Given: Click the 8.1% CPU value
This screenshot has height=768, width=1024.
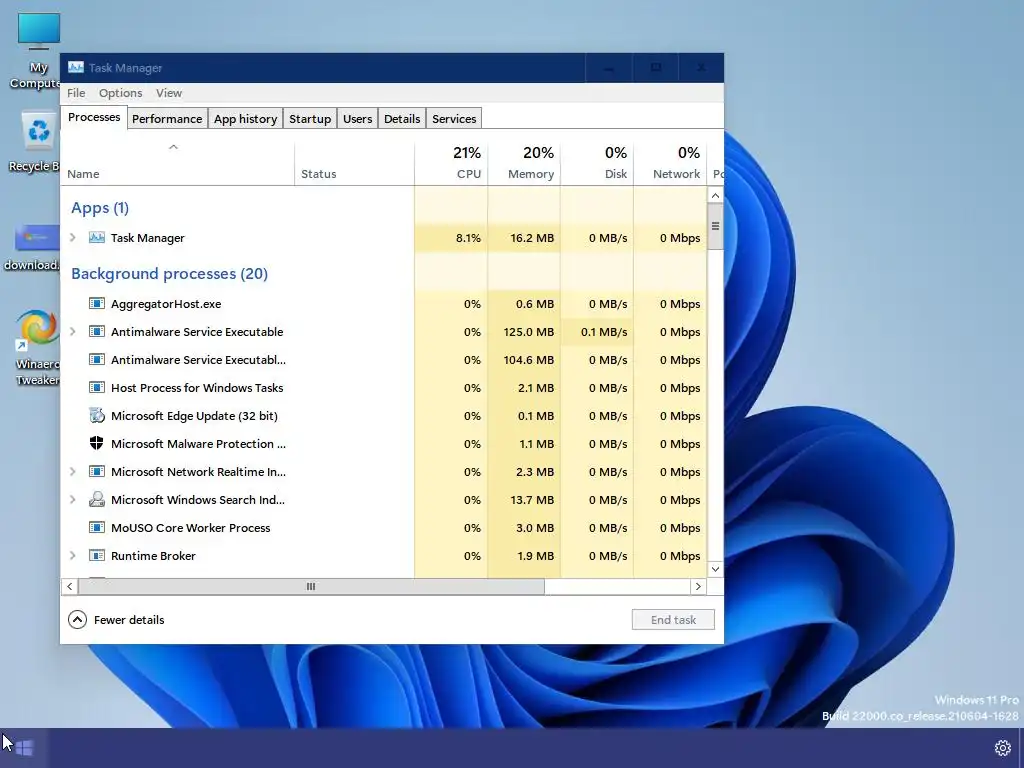Looking at the screenshot, I should click(468, 238).
